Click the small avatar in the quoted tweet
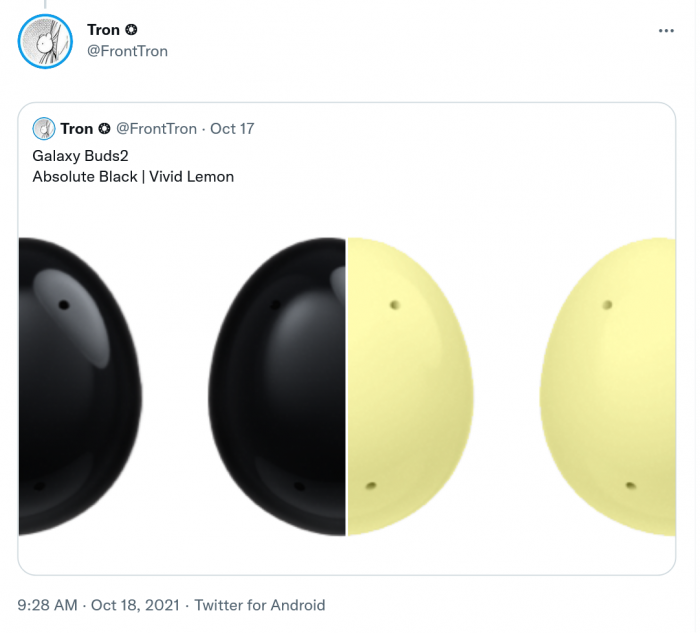The width and height of the screenshot is (700, 633). (44, 128)
